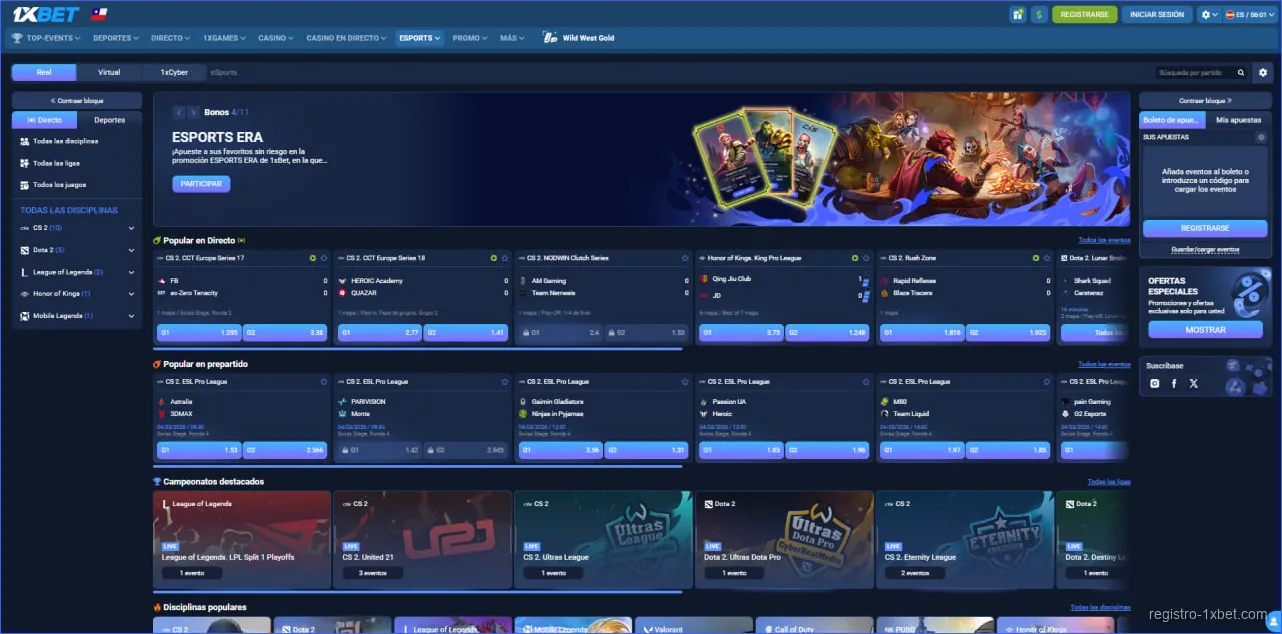Click the search magnifier icon
Image resolution: width=1282 pixels, height=634 pixels.
[1241, 73]
